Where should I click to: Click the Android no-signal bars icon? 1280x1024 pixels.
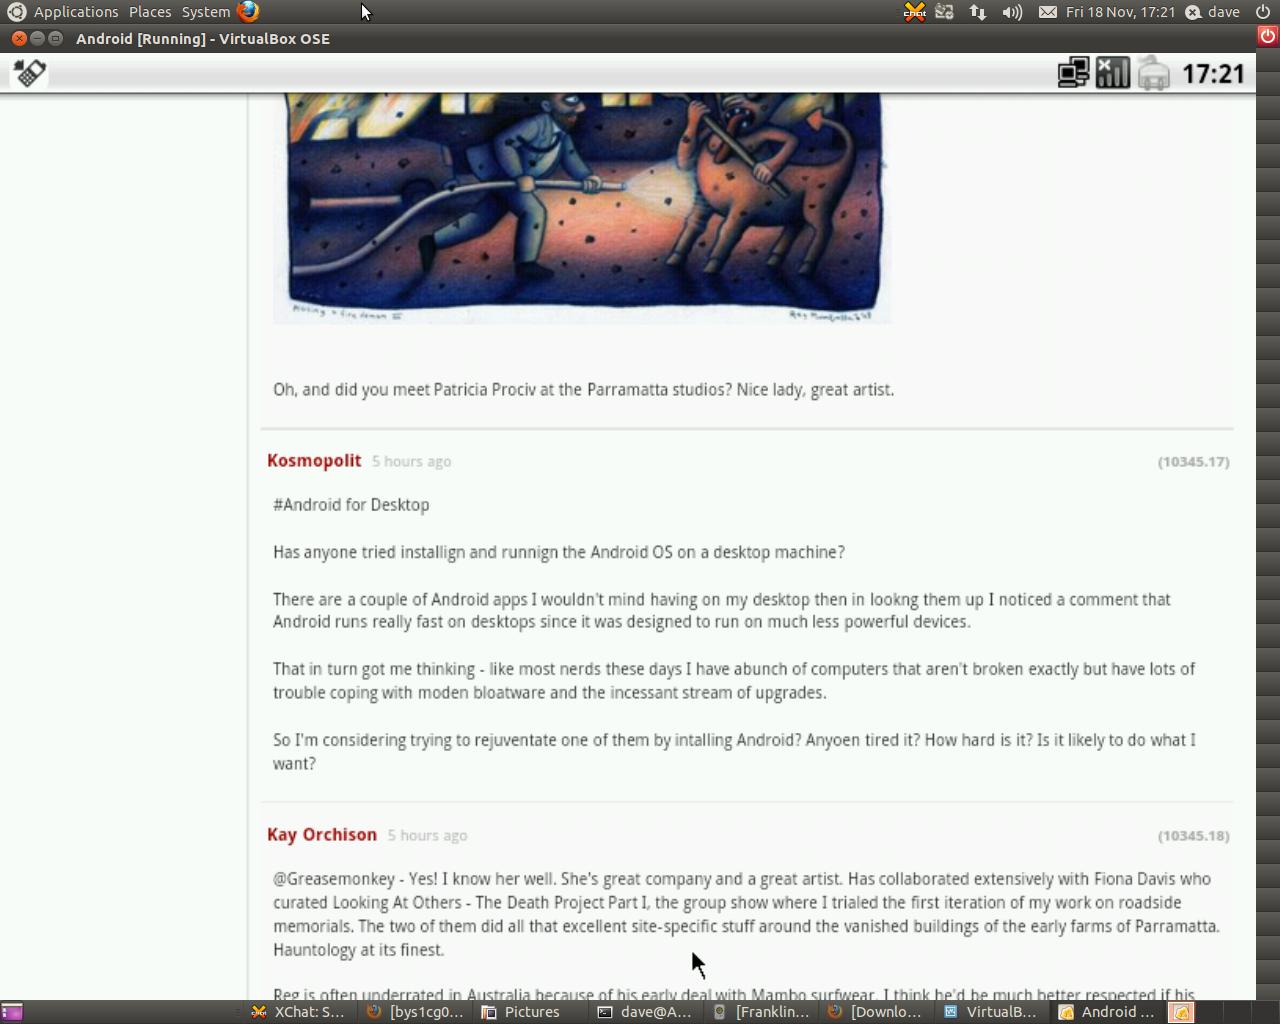(1113, 73)
